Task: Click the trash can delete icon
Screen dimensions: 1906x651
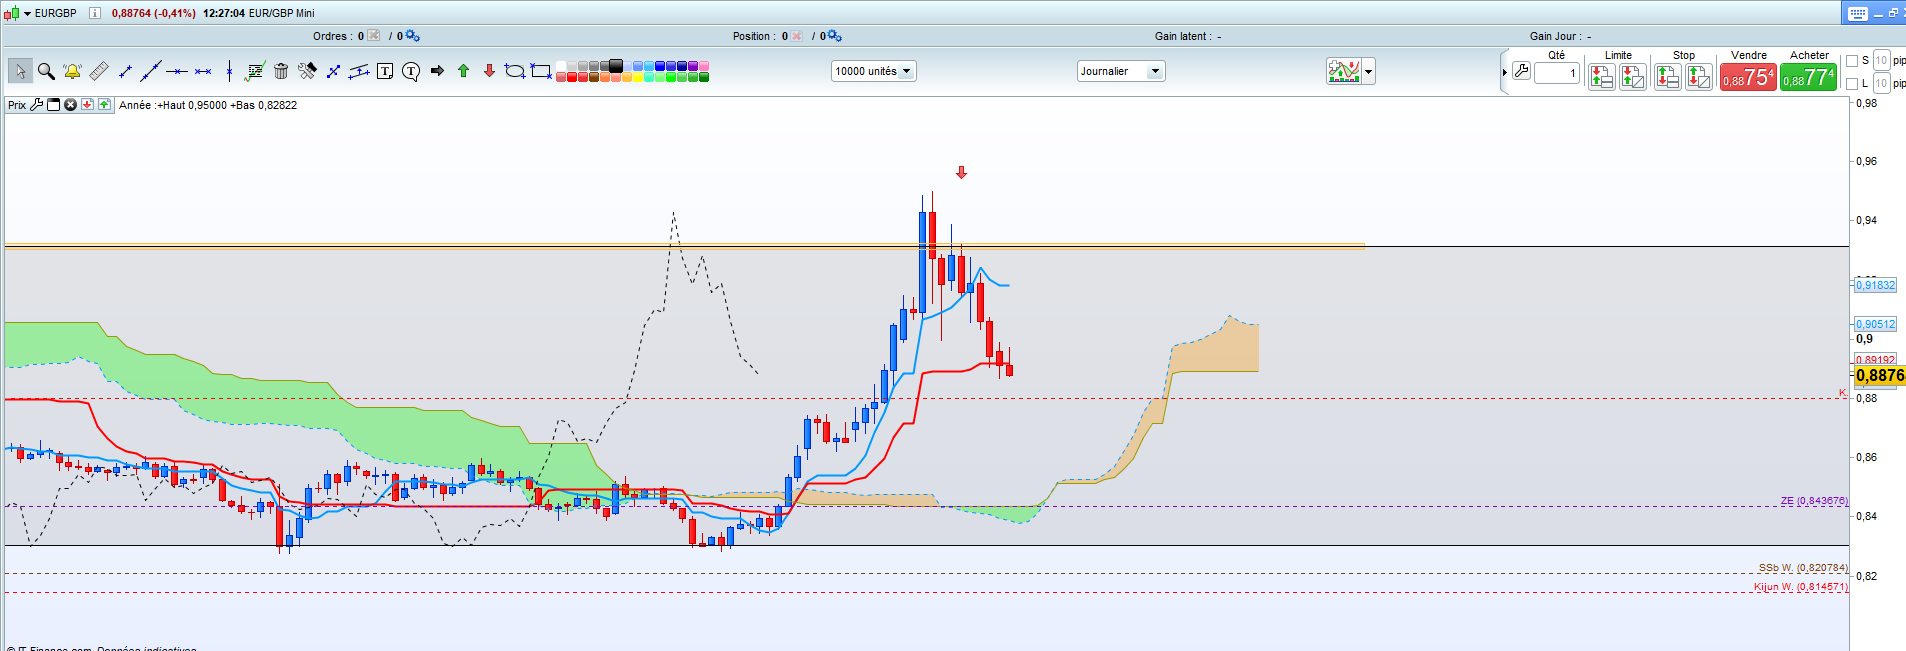Action: [x=281, y=71]
